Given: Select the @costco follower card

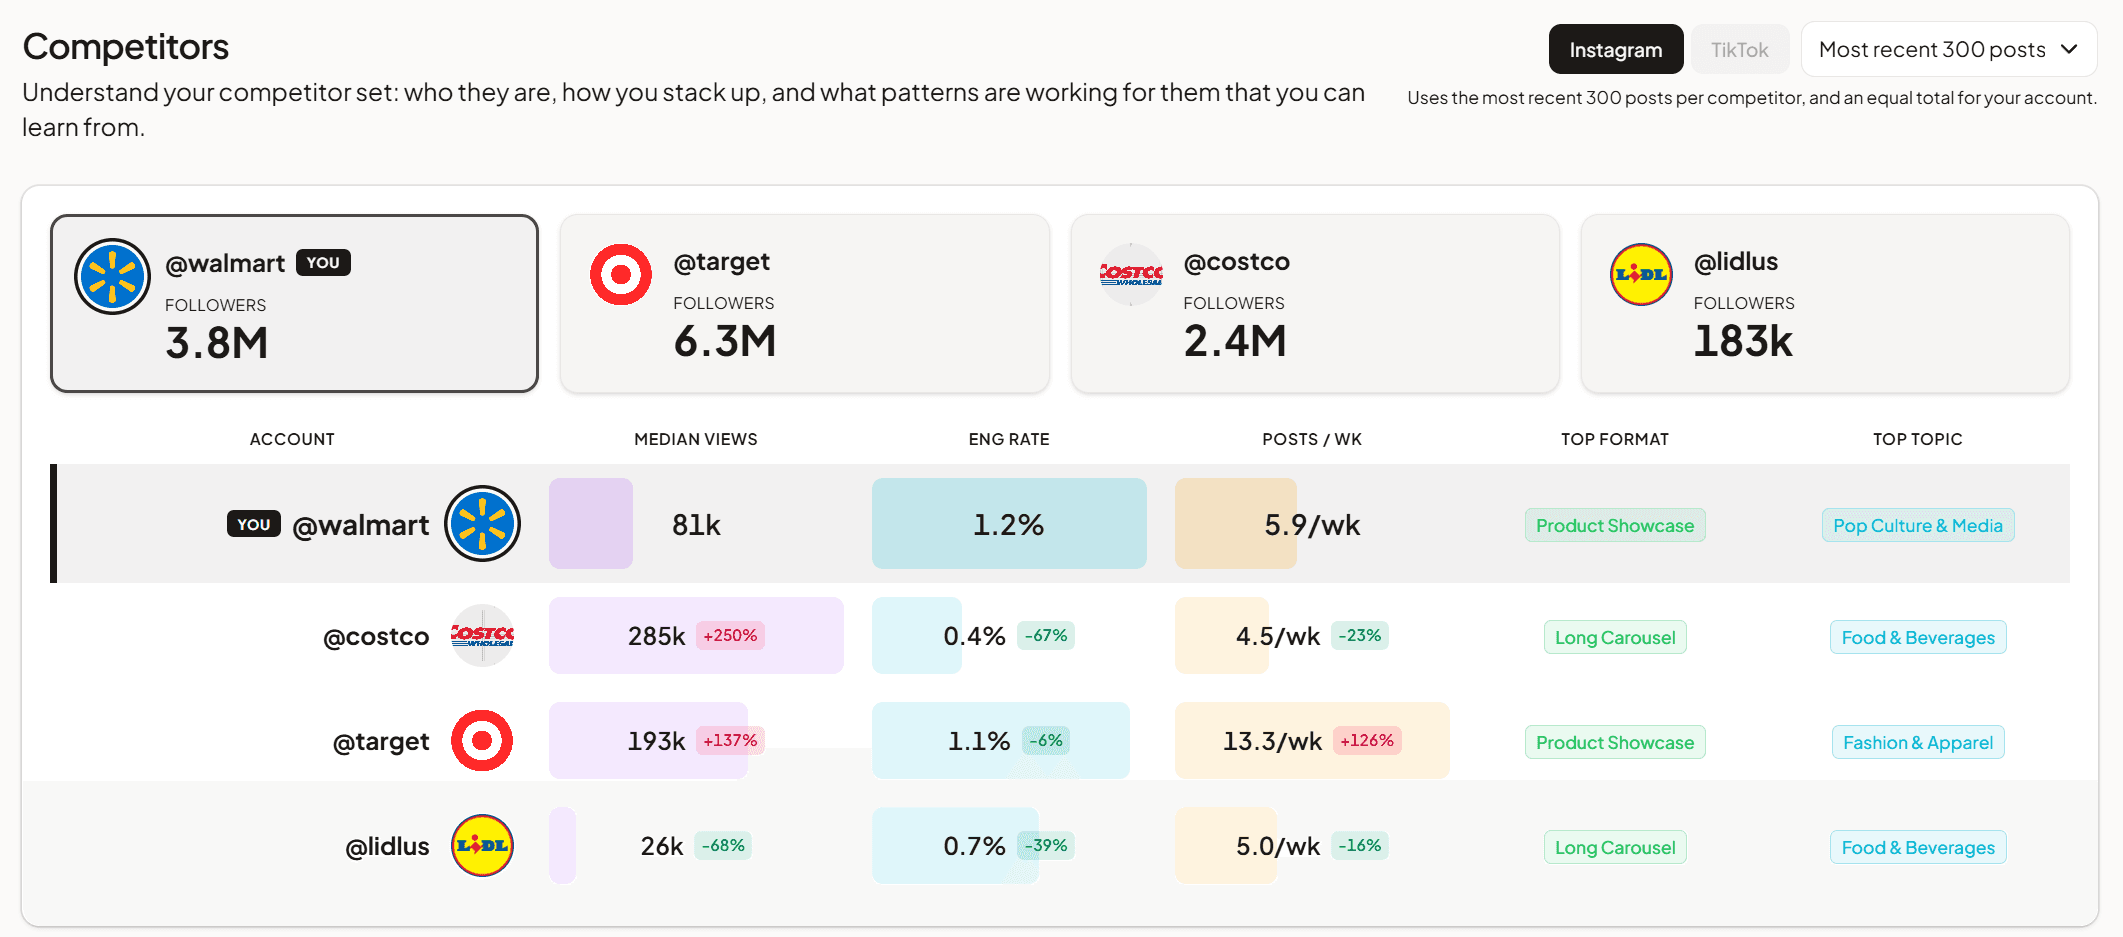Looking at the screenshot, I should (x=1315, y=303).
